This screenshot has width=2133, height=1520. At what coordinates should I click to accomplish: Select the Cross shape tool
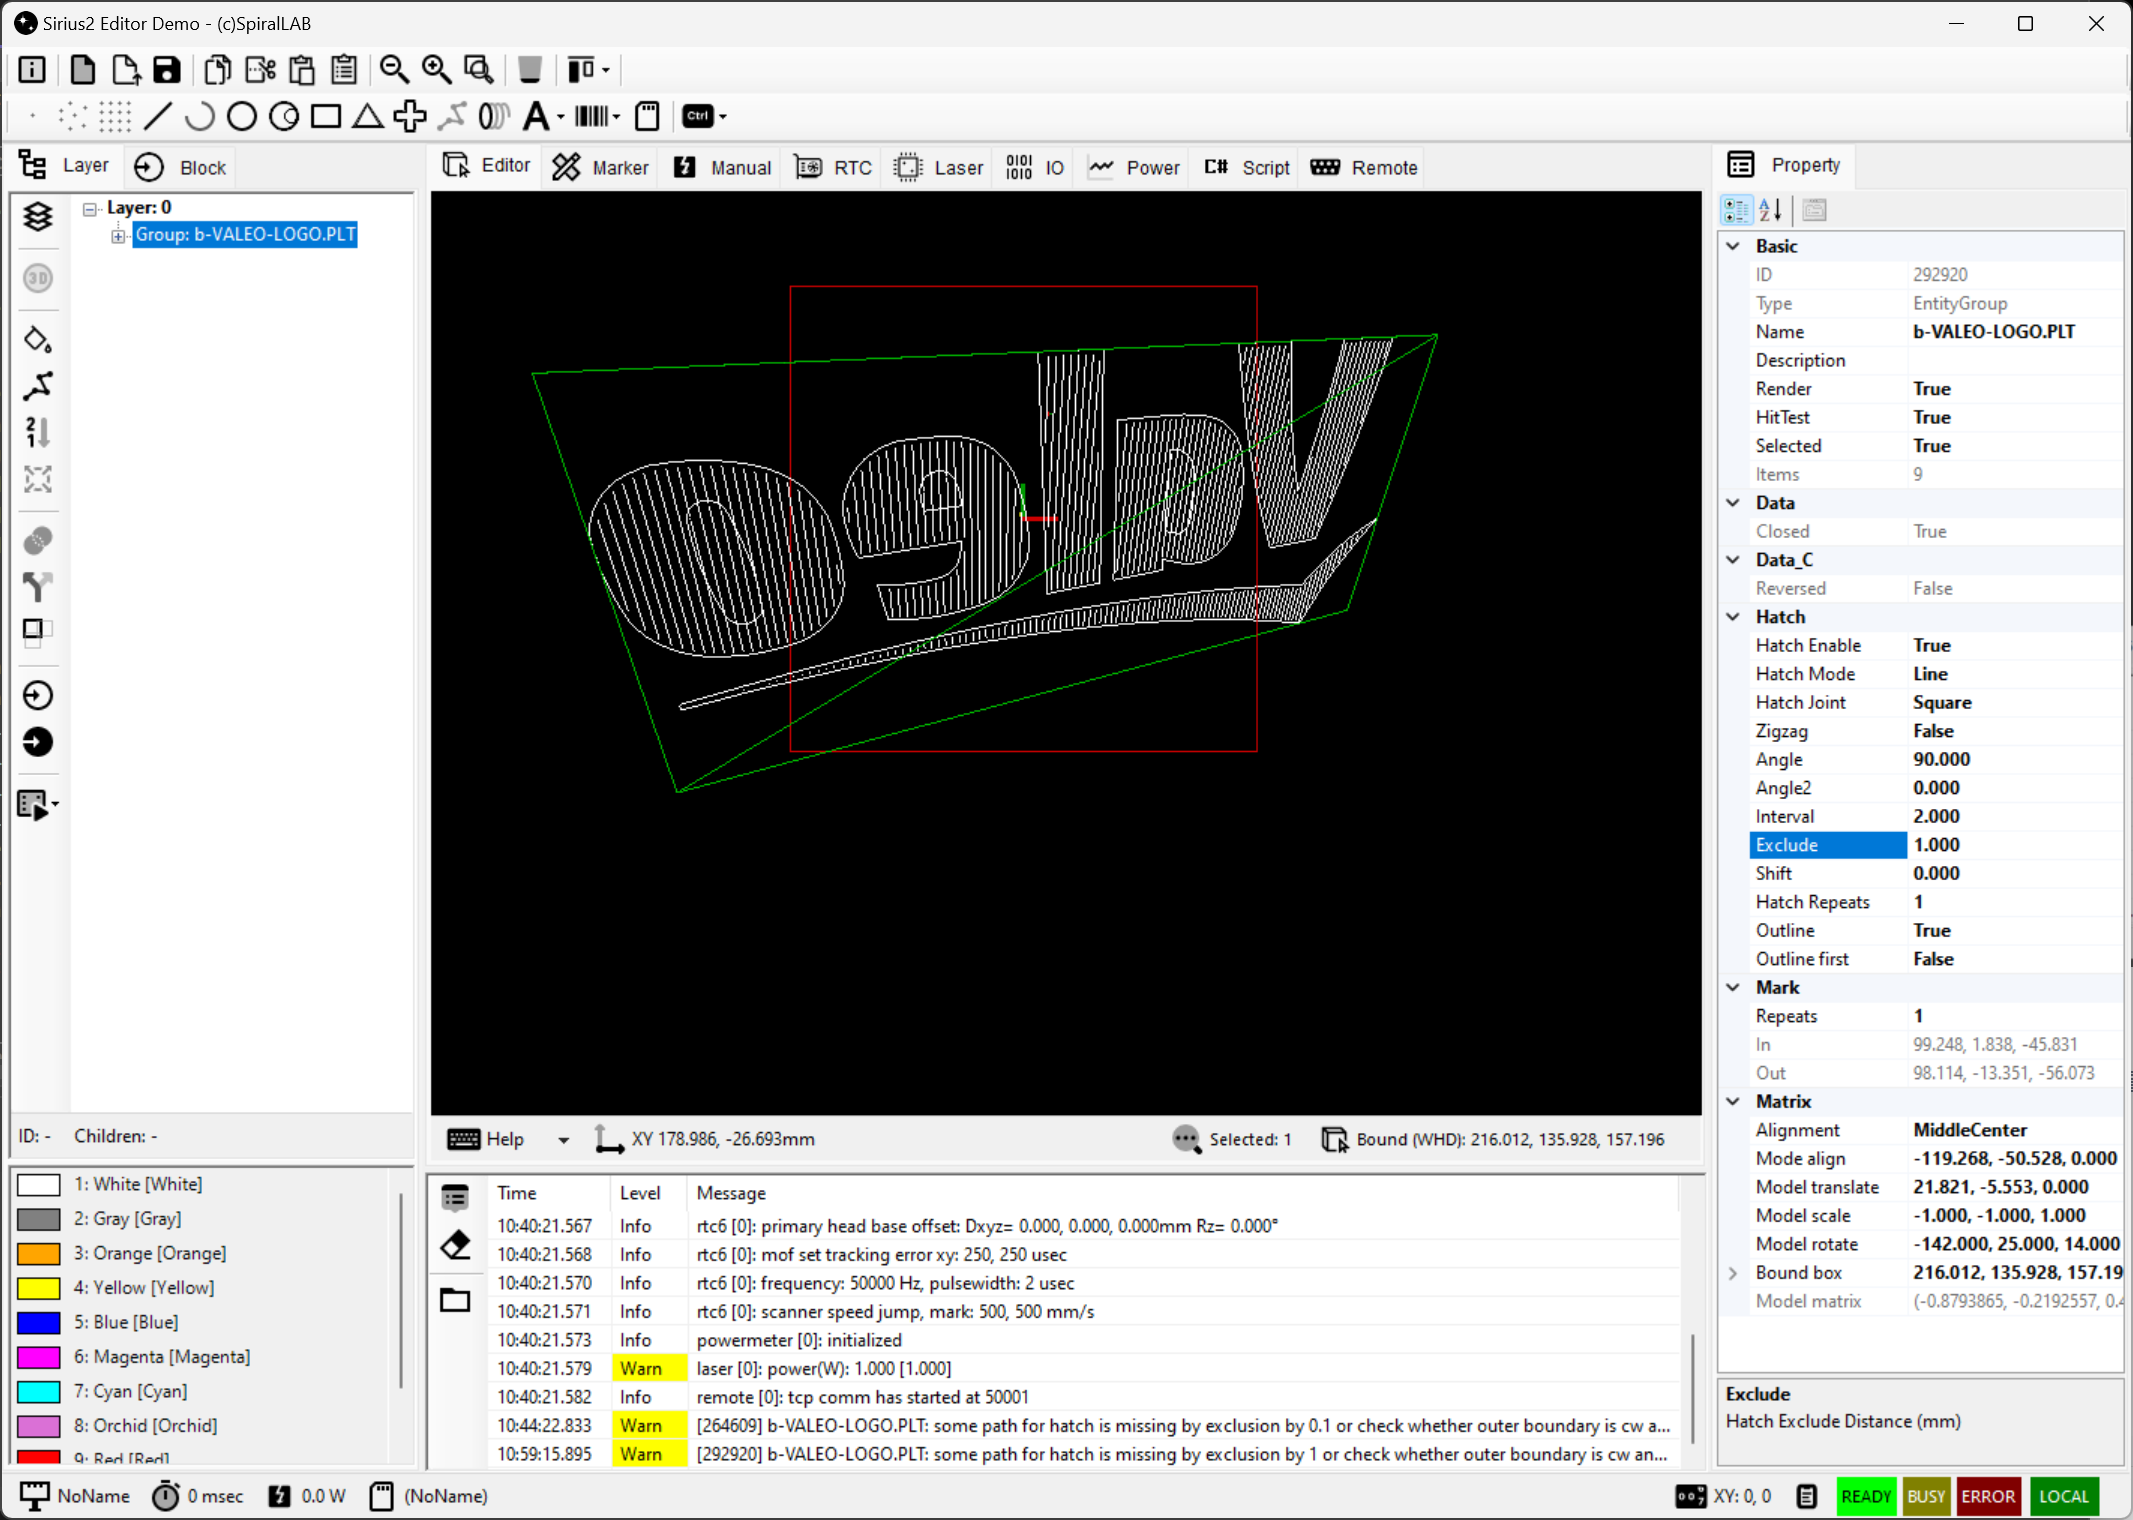click(410, 116)
